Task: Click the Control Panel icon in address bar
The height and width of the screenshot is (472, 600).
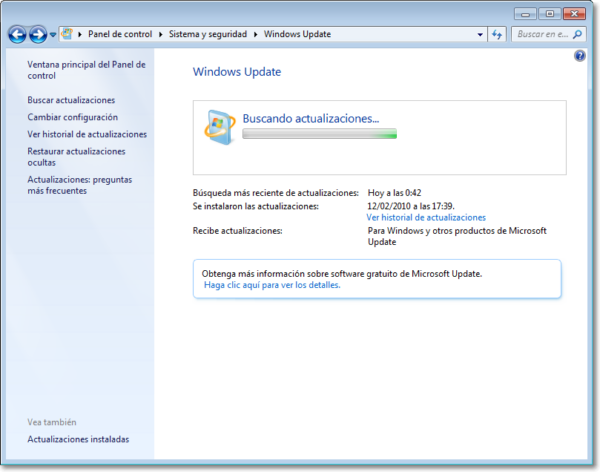Action: 67,34
